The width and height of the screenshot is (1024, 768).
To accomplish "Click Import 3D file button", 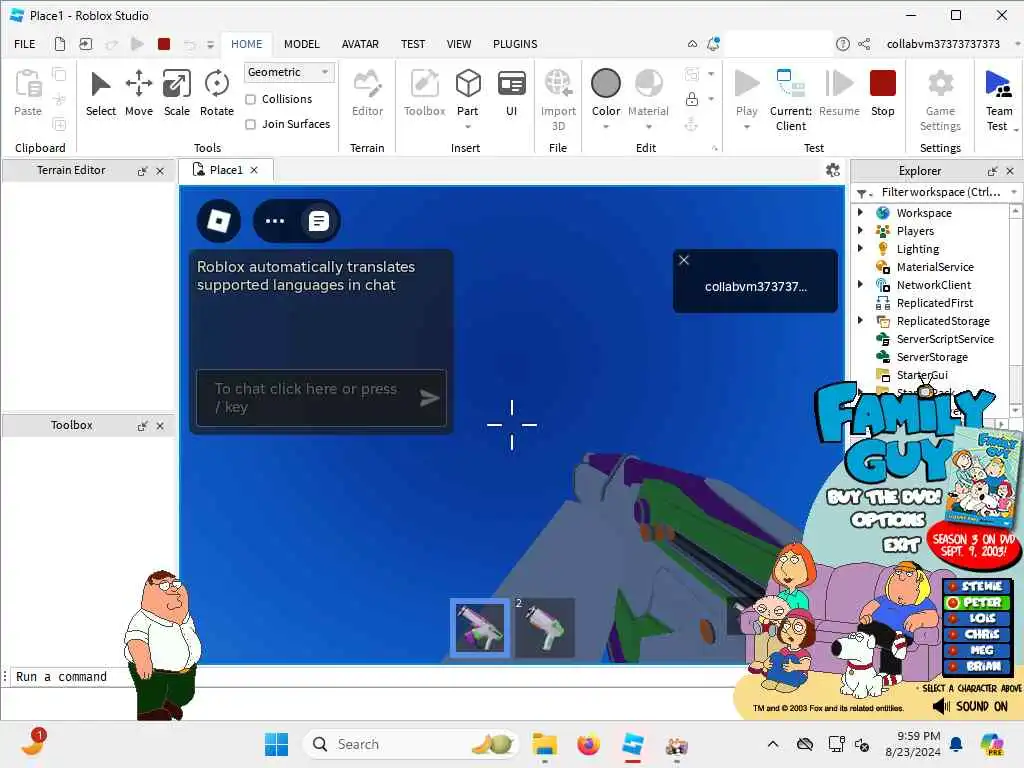I will coord(558,100).
